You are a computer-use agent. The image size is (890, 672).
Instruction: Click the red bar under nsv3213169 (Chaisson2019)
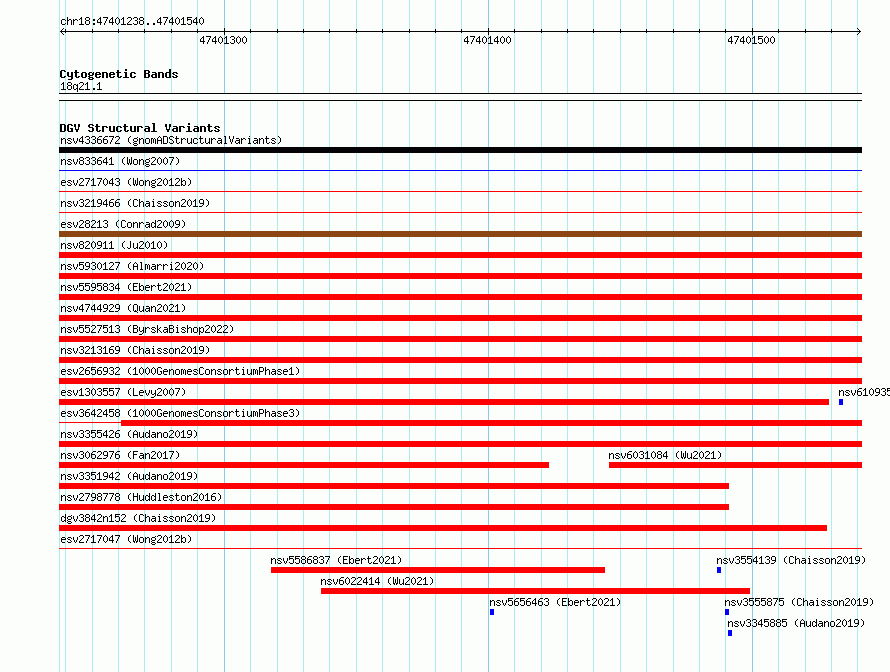tap(460, 360)
